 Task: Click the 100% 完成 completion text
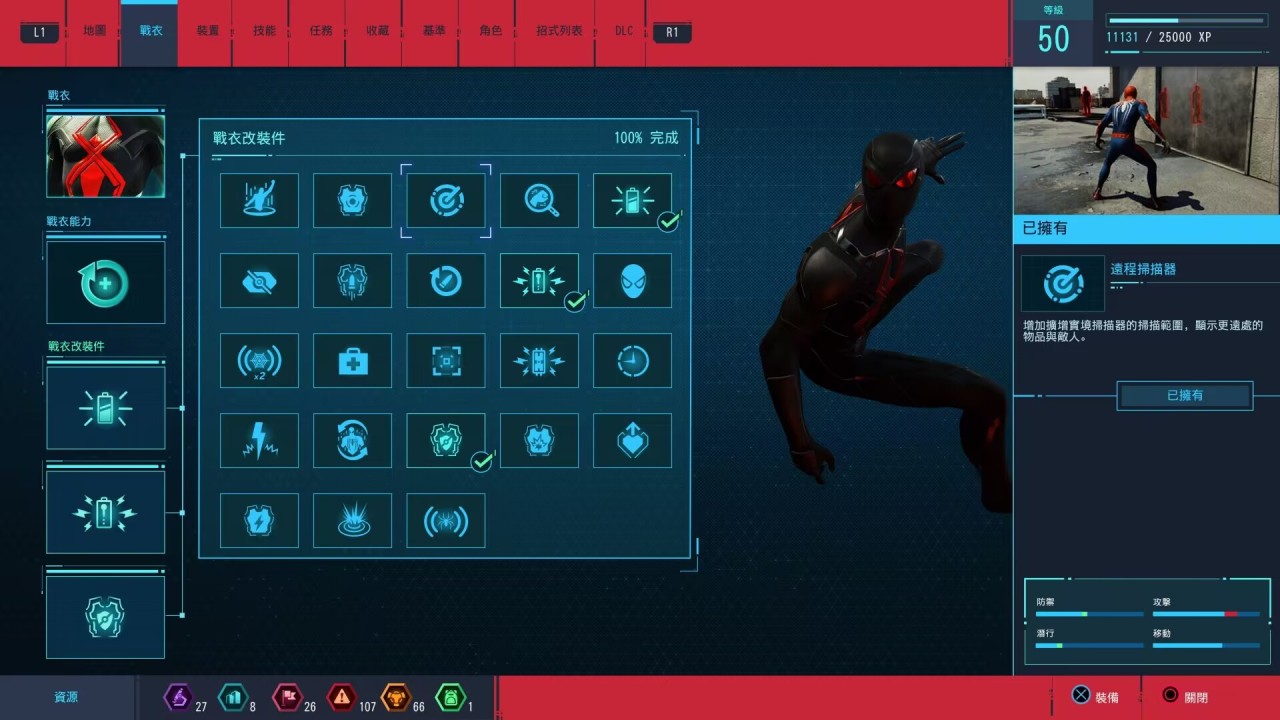[646, 138]
